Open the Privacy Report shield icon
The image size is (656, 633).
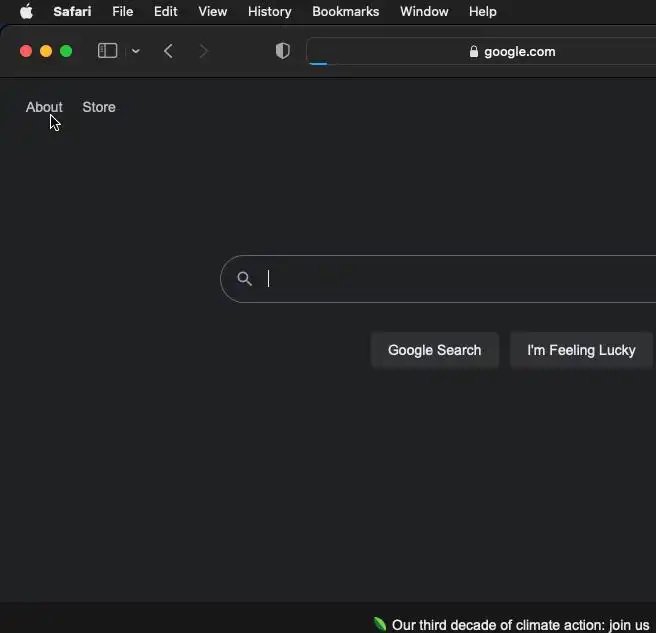point(282,51)
